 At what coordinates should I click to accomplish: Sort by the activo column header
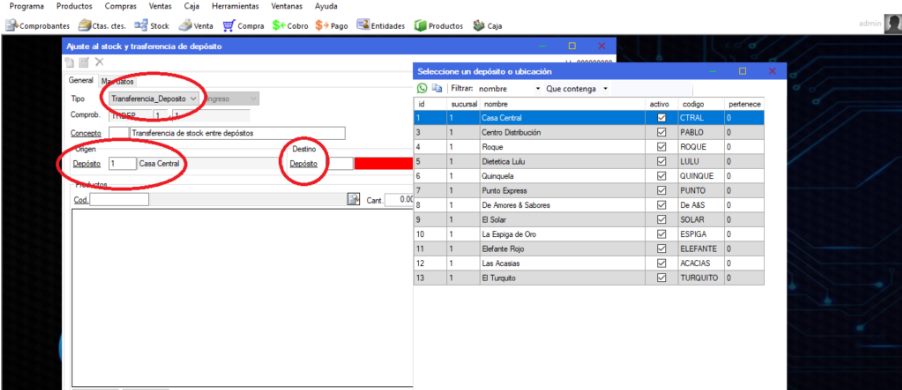662,104
